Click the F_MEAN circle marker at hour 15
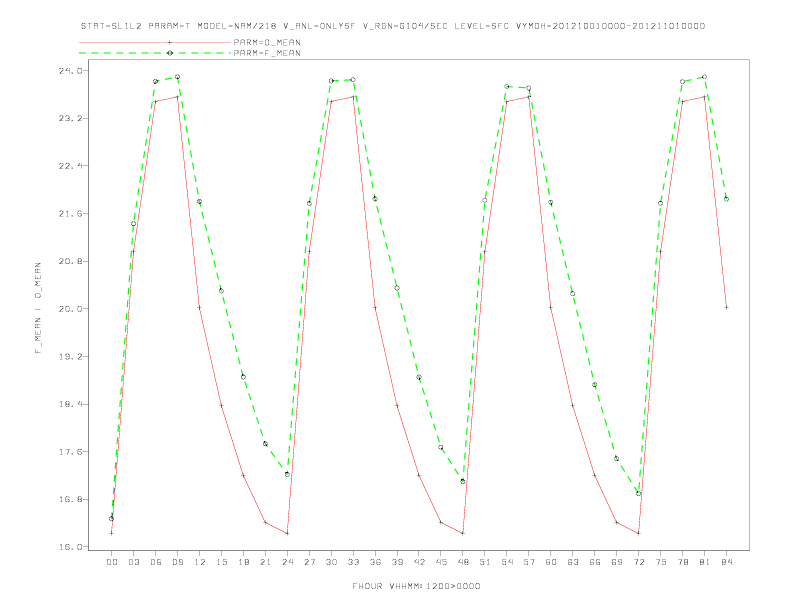 tap(221, 290)
